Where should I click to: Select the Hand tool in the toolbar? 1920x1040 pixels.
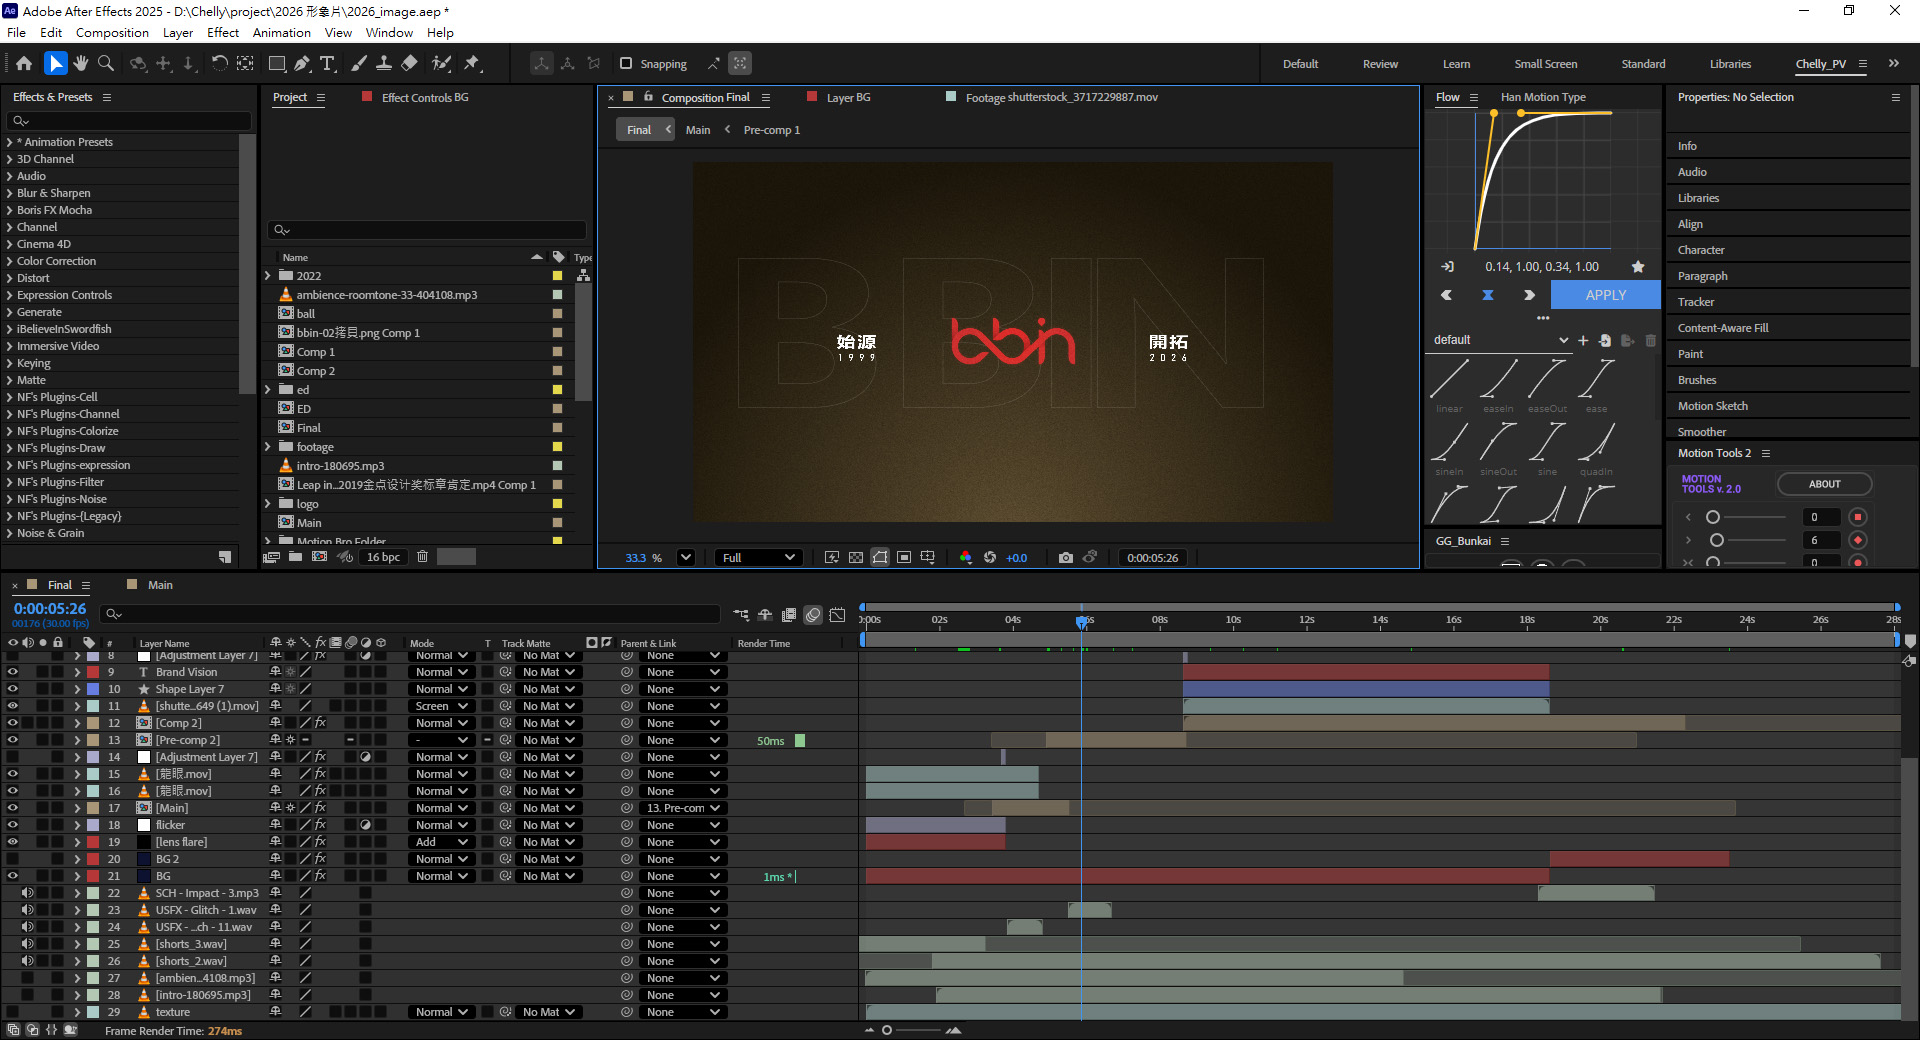pyautogui.click(x=81, y=63)
